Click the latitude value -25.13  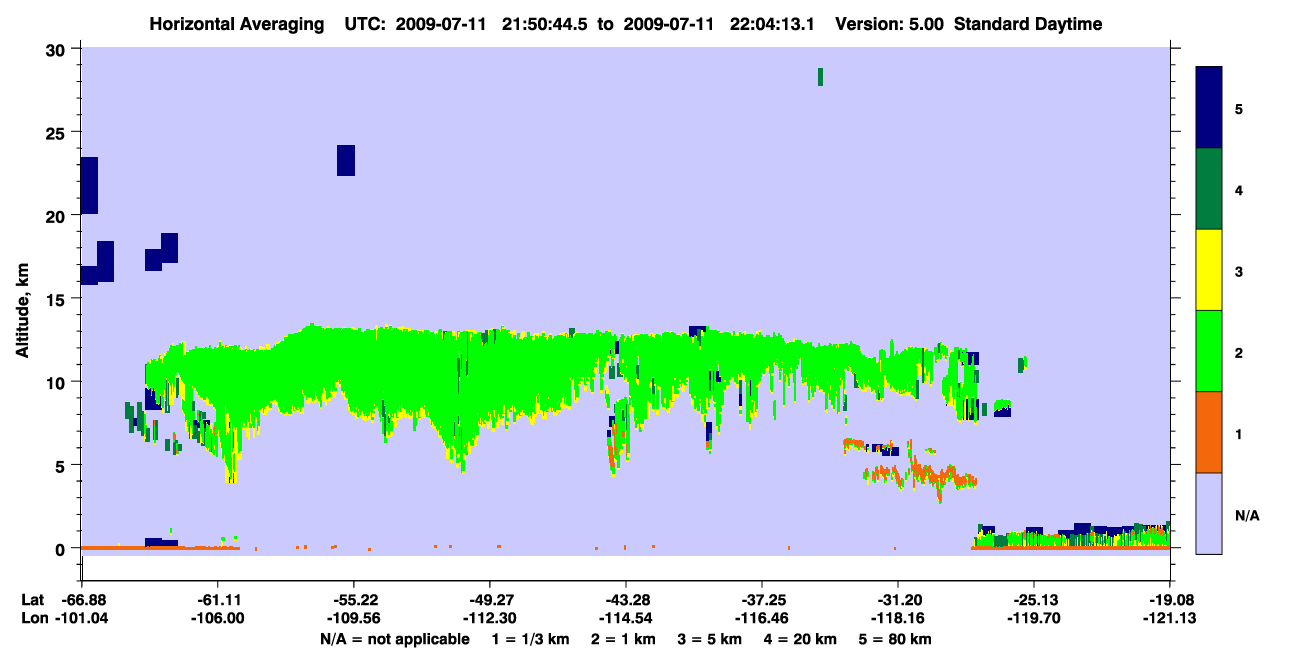pyautogui.click(x=1034, y=600)
